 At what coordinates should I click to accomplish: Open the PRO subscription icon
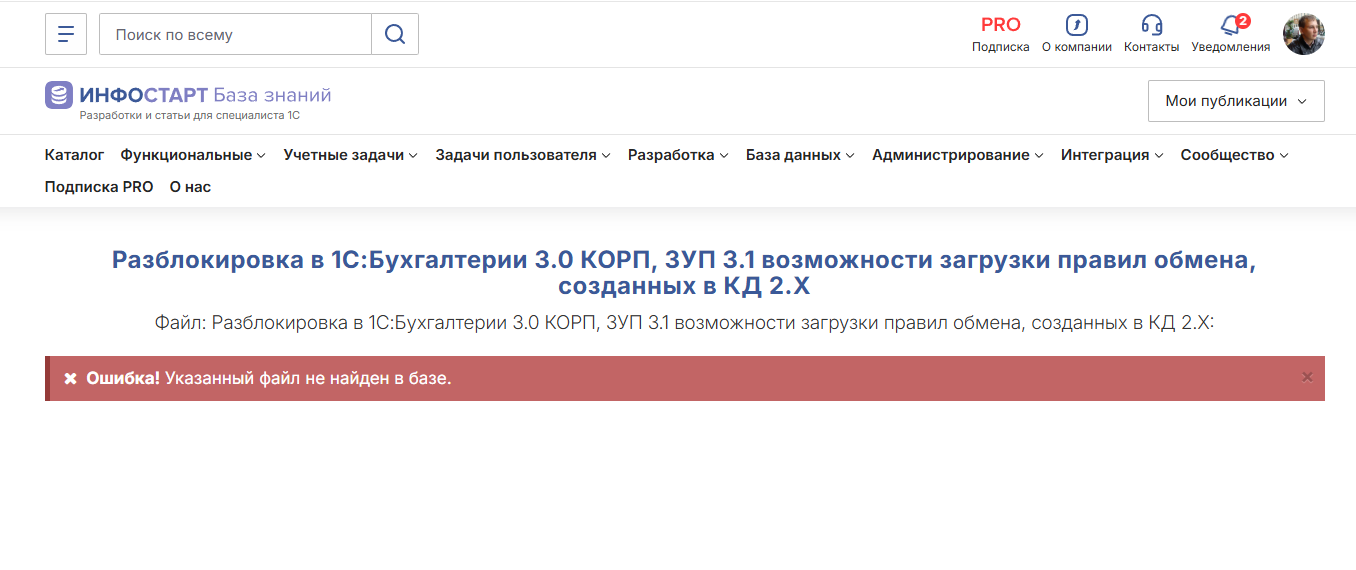tap(1000, 25)
